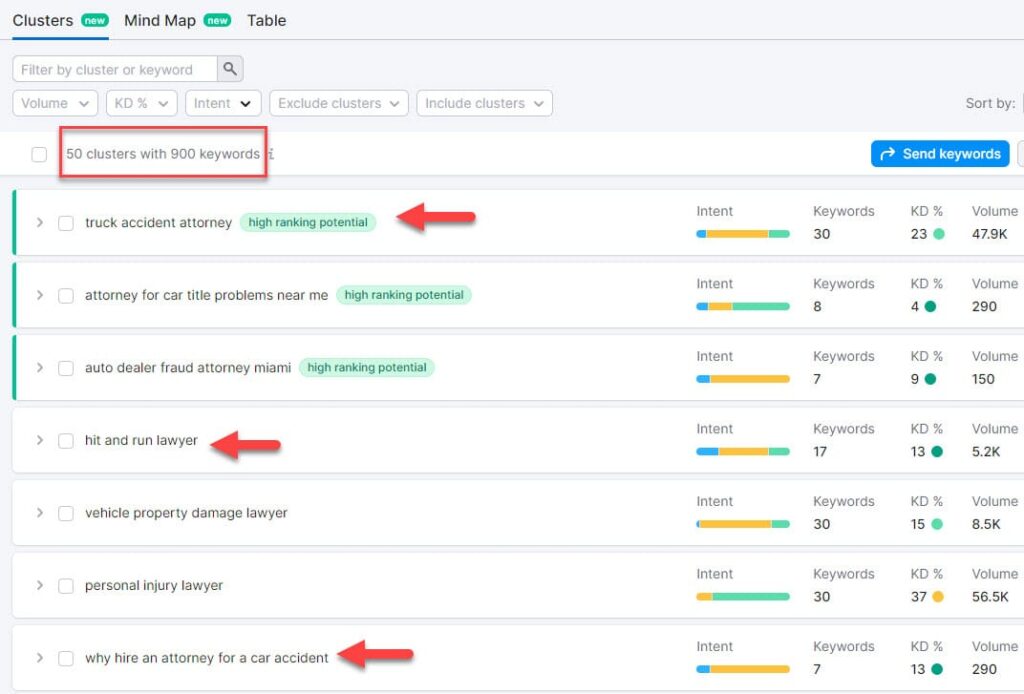Click intent bar for vehicle property damage lawyer

coord(743,524)
